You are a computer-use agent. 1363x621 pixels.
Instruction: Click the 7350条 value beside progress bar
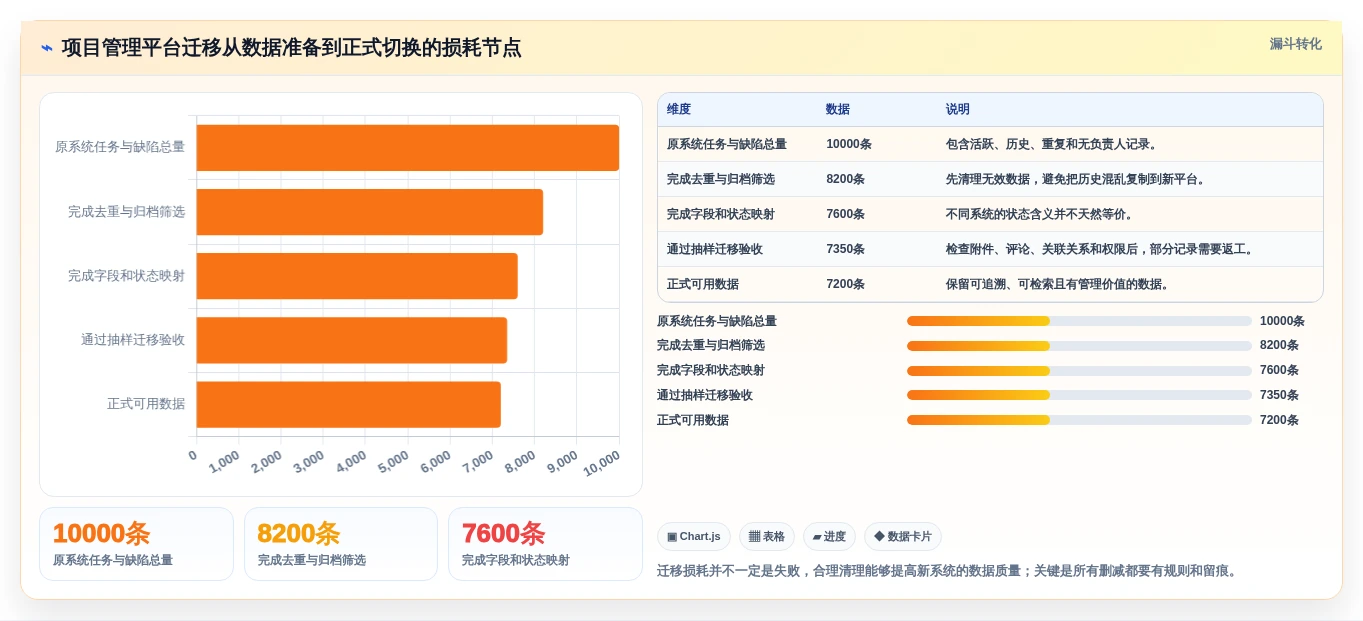[x=1279, y=395]
